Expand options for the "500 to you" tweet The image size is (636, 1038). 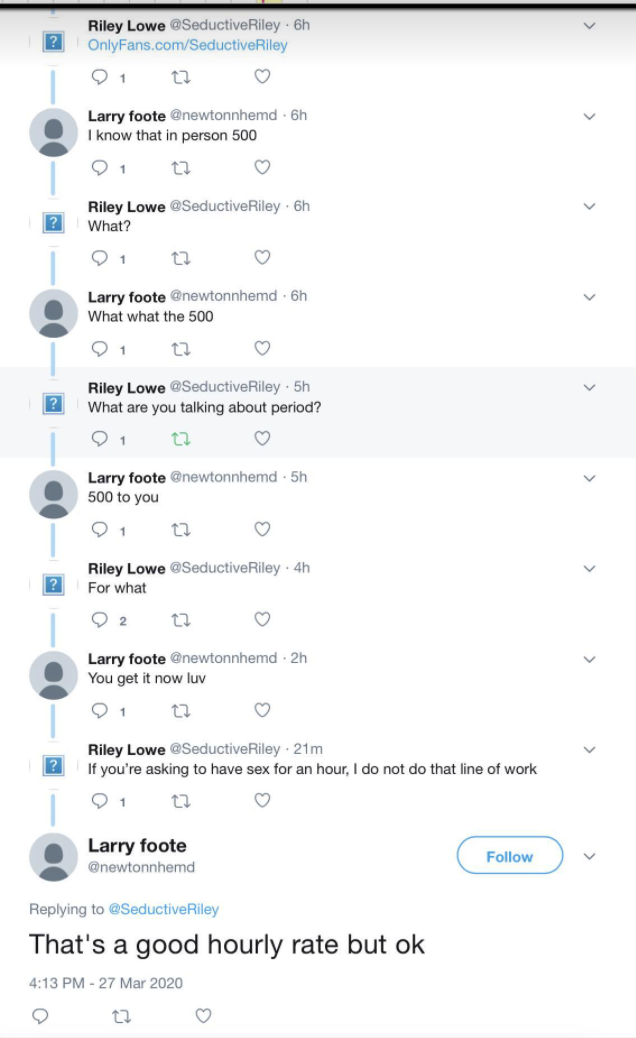[589, 478]
